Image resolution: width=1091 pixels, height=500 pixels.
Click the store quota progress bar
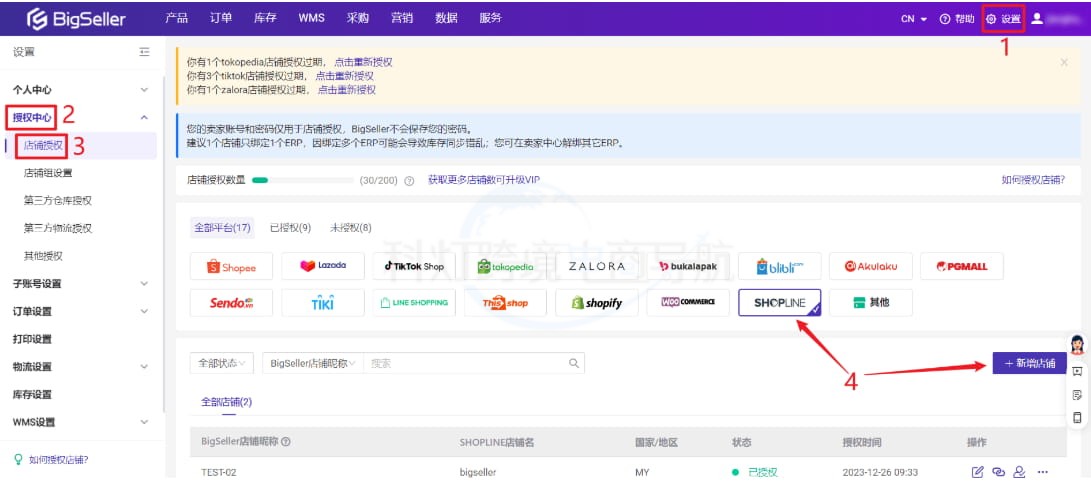tap(303, 180)
